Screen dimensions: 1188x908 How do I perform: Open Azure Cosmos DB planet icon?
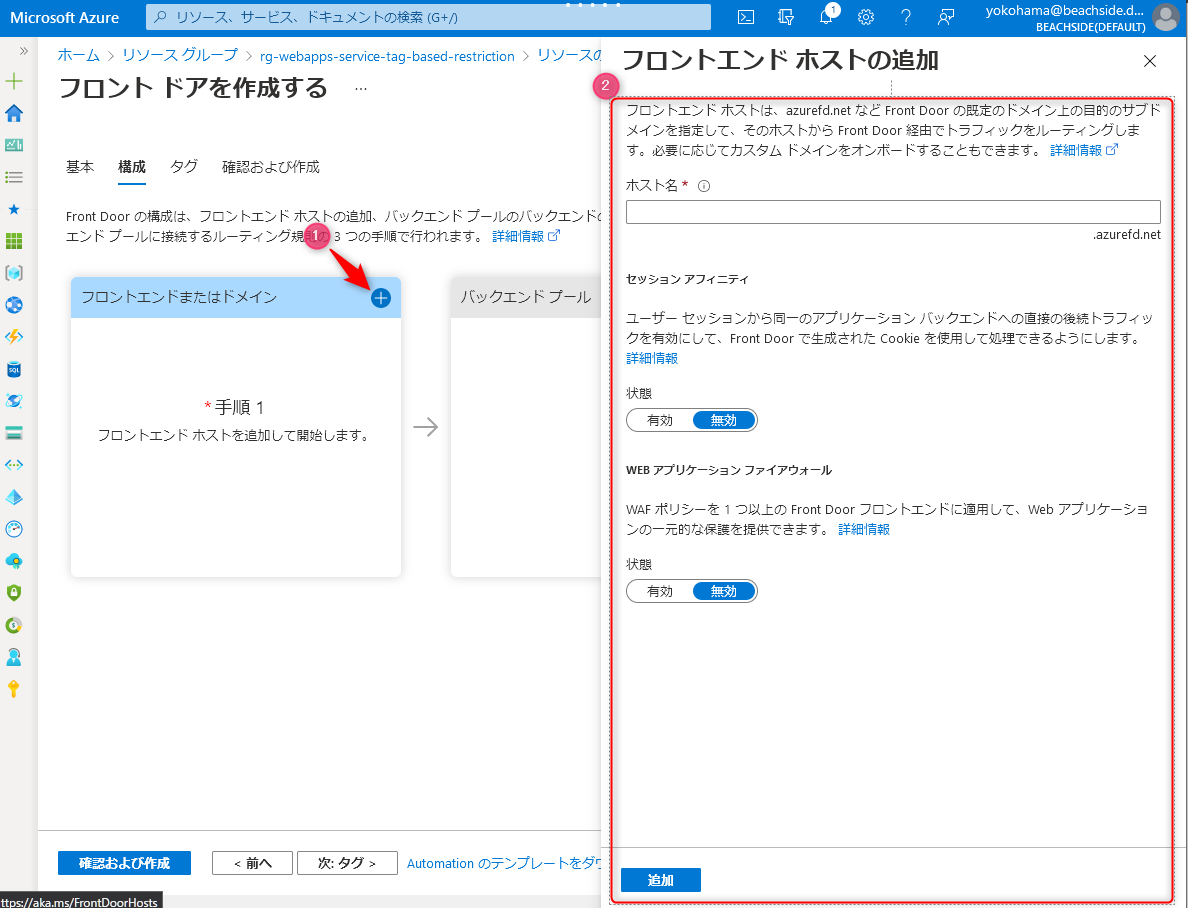(x=14, y=401)
